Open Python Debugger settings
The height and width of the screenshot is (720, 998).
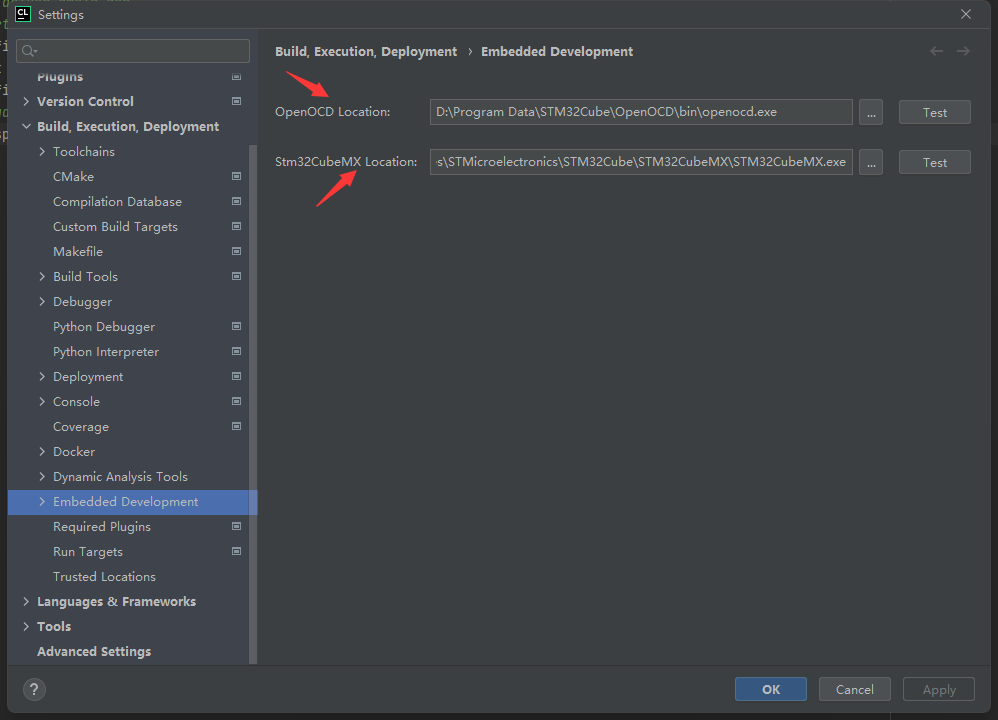[x=104, y=327]
